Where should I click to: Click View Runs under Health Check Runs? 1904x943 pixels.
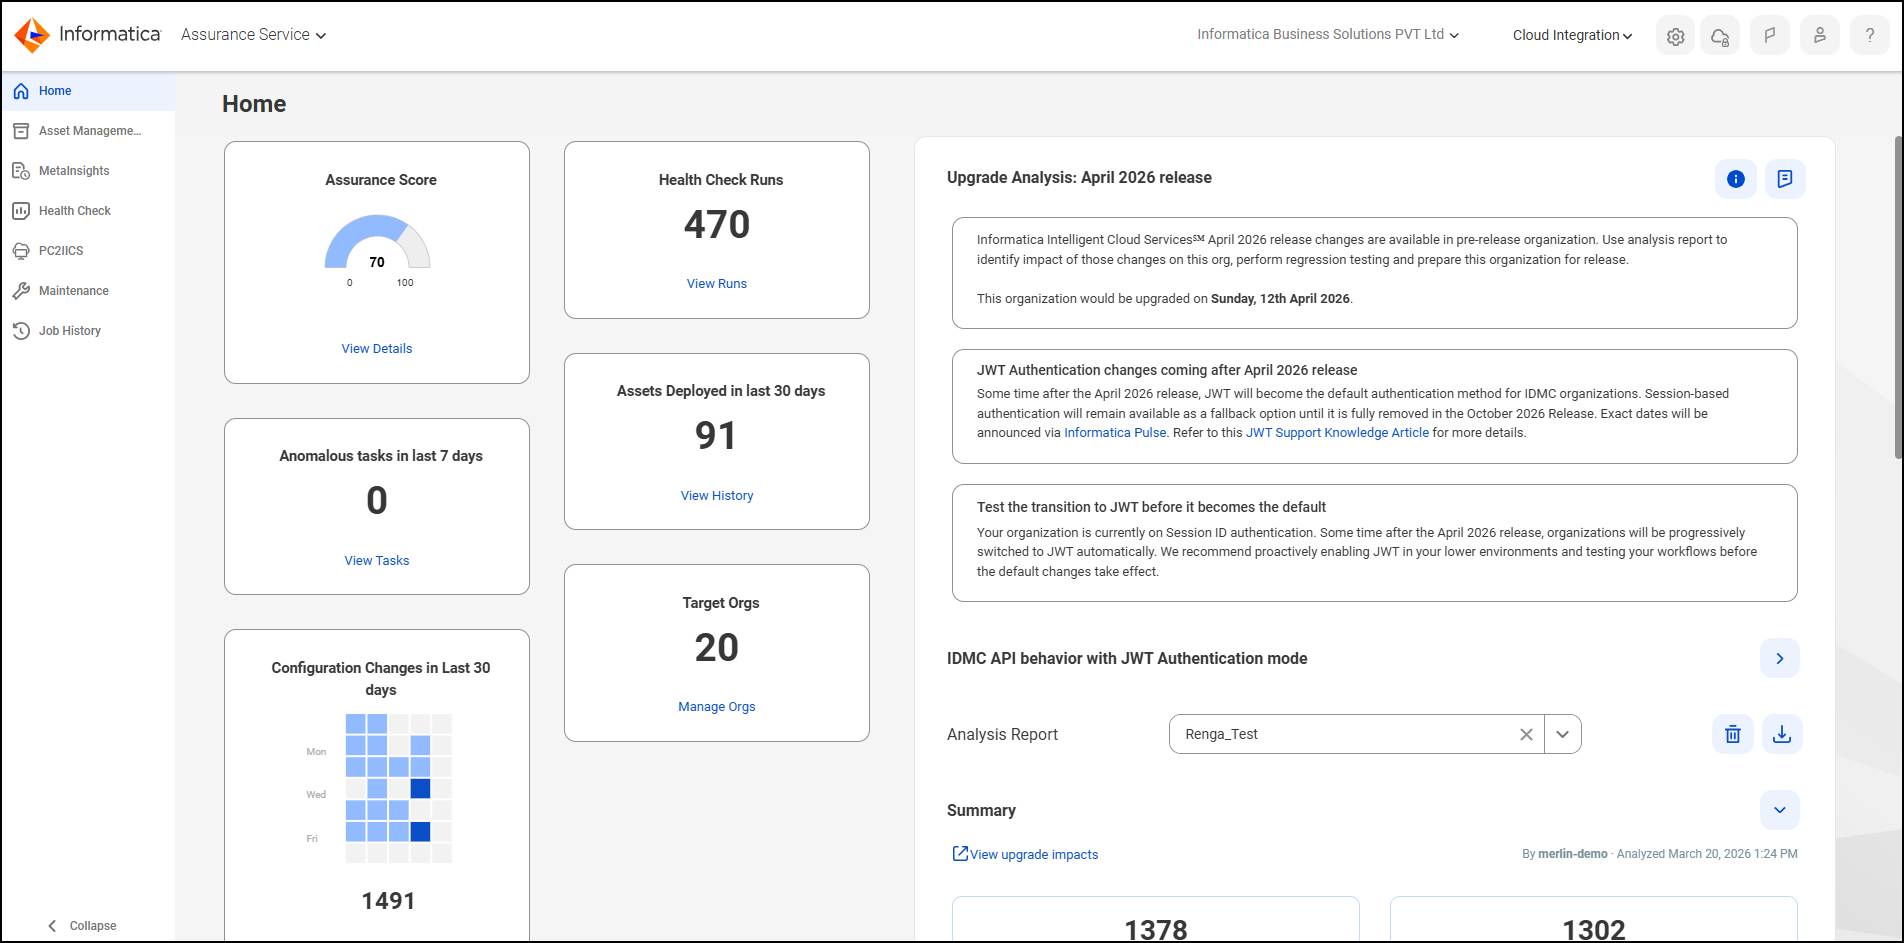(x=717, y=284)
